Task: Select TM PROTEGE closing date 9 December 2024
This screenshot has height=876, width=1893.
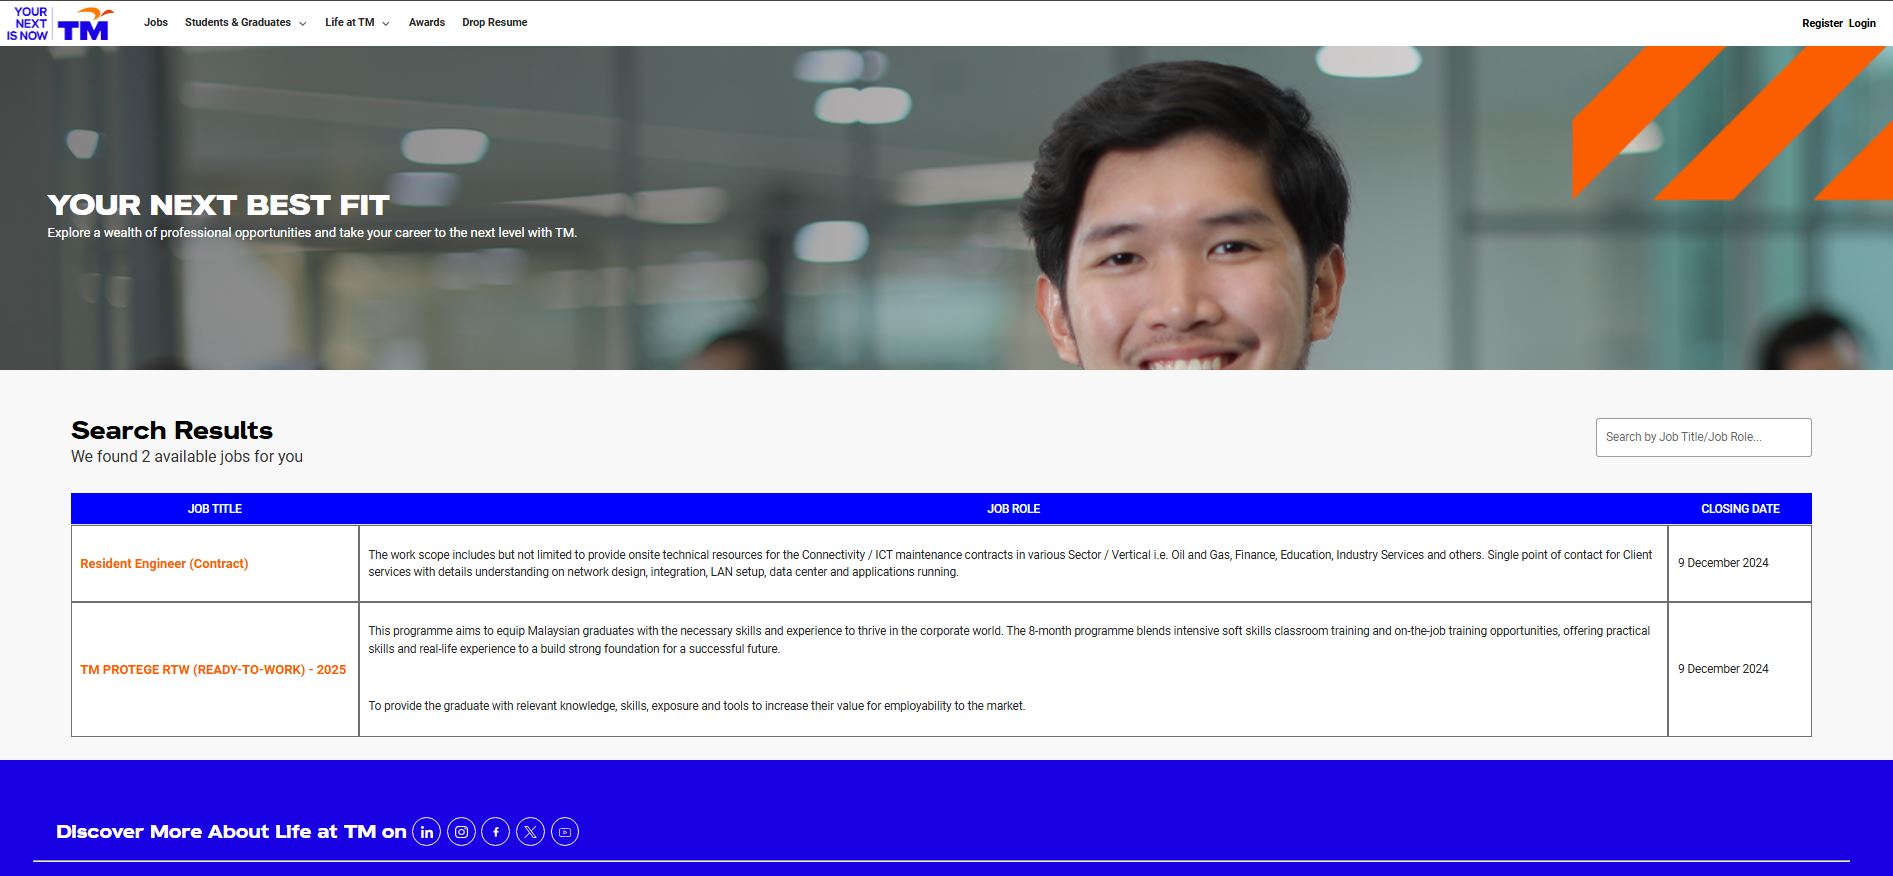Action: pos(1723,669)
